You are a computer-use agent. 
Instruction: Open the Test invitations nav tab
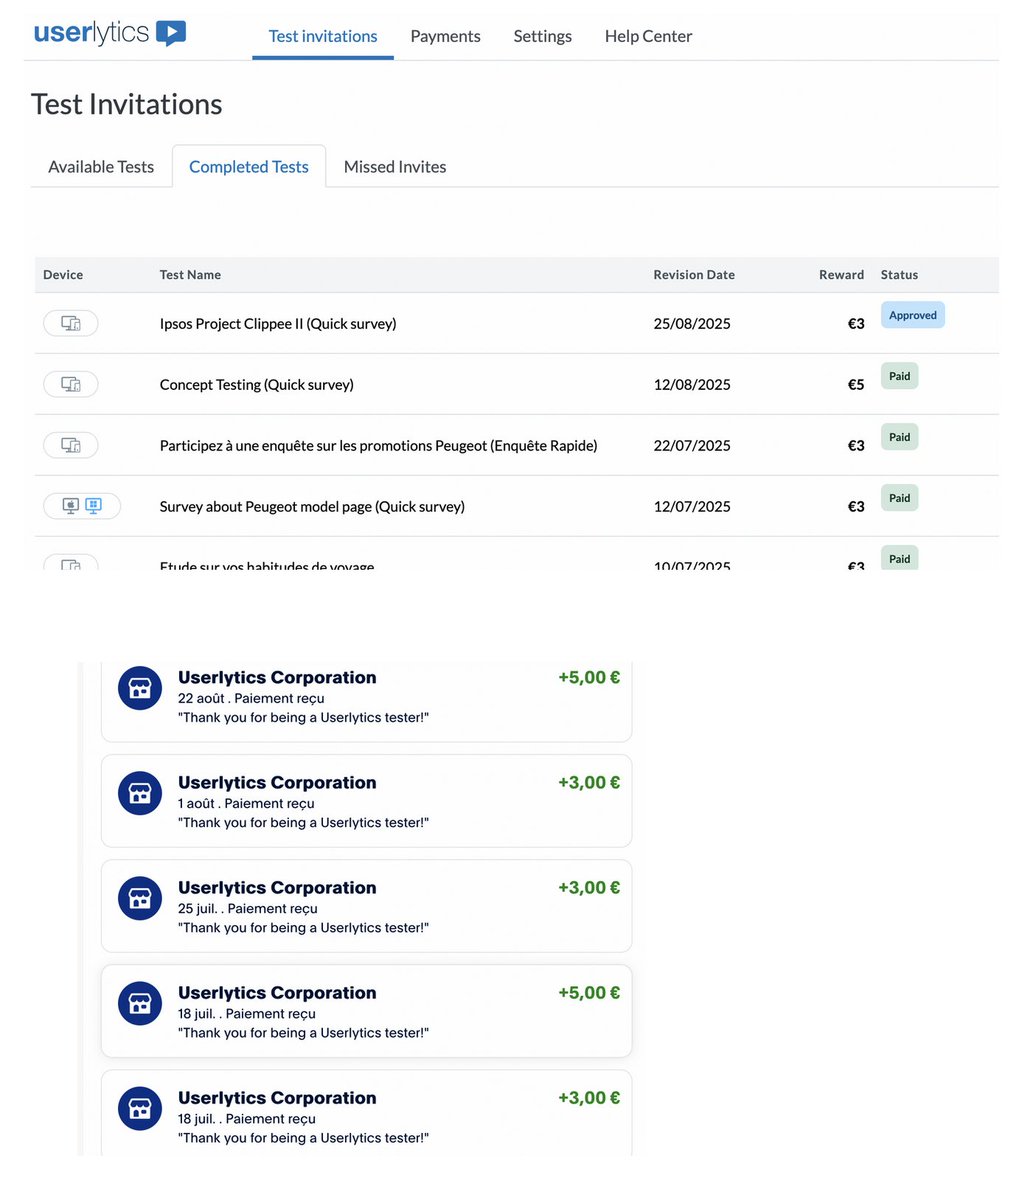point(323,36)
